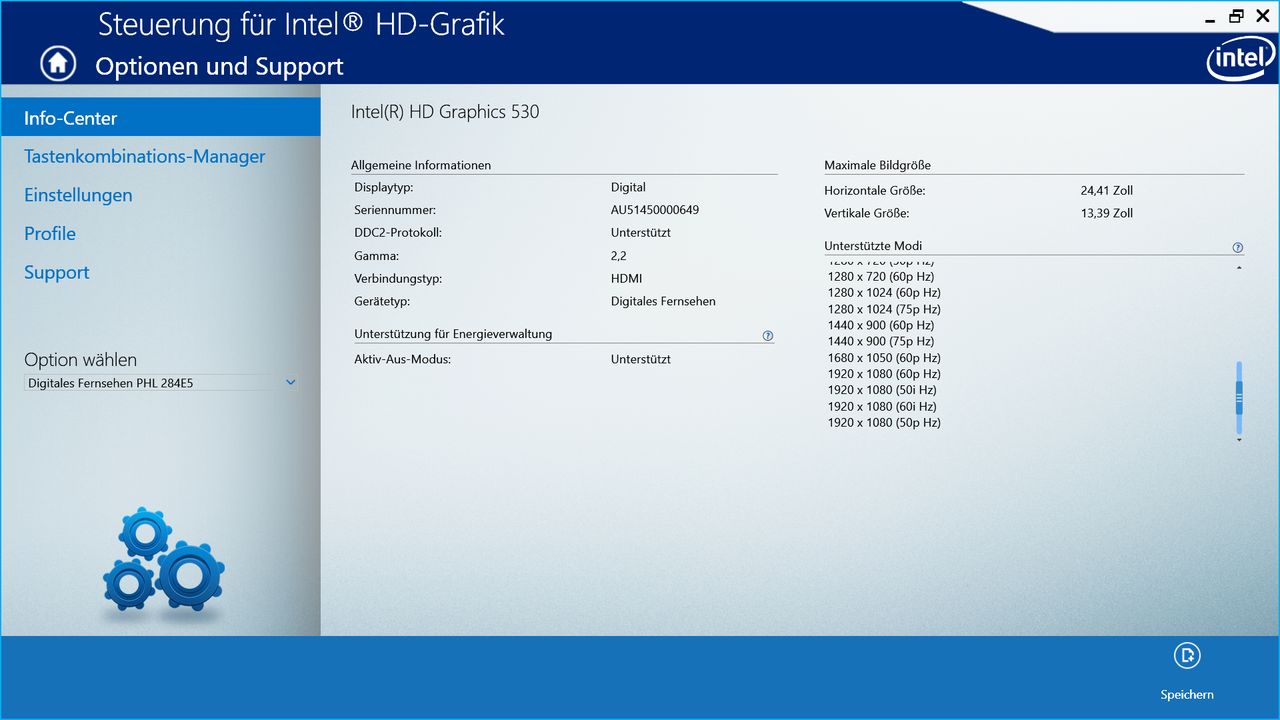Screen dimensions: 1280x720
Task: Select mode 1680 x 1050 (60p Hz)
Action: tap(884, 358)
